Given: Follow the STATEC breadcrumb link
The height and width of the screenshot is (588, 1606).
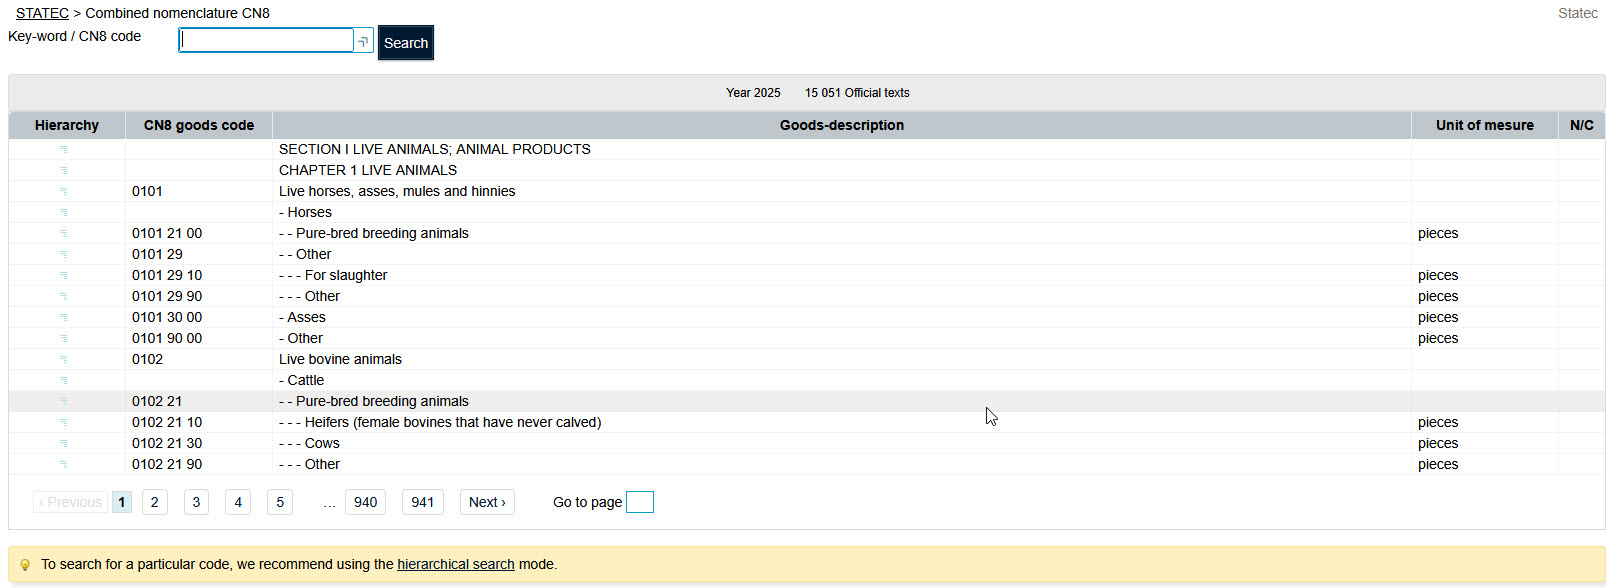Looking at the screenshot, I should 42,13.
